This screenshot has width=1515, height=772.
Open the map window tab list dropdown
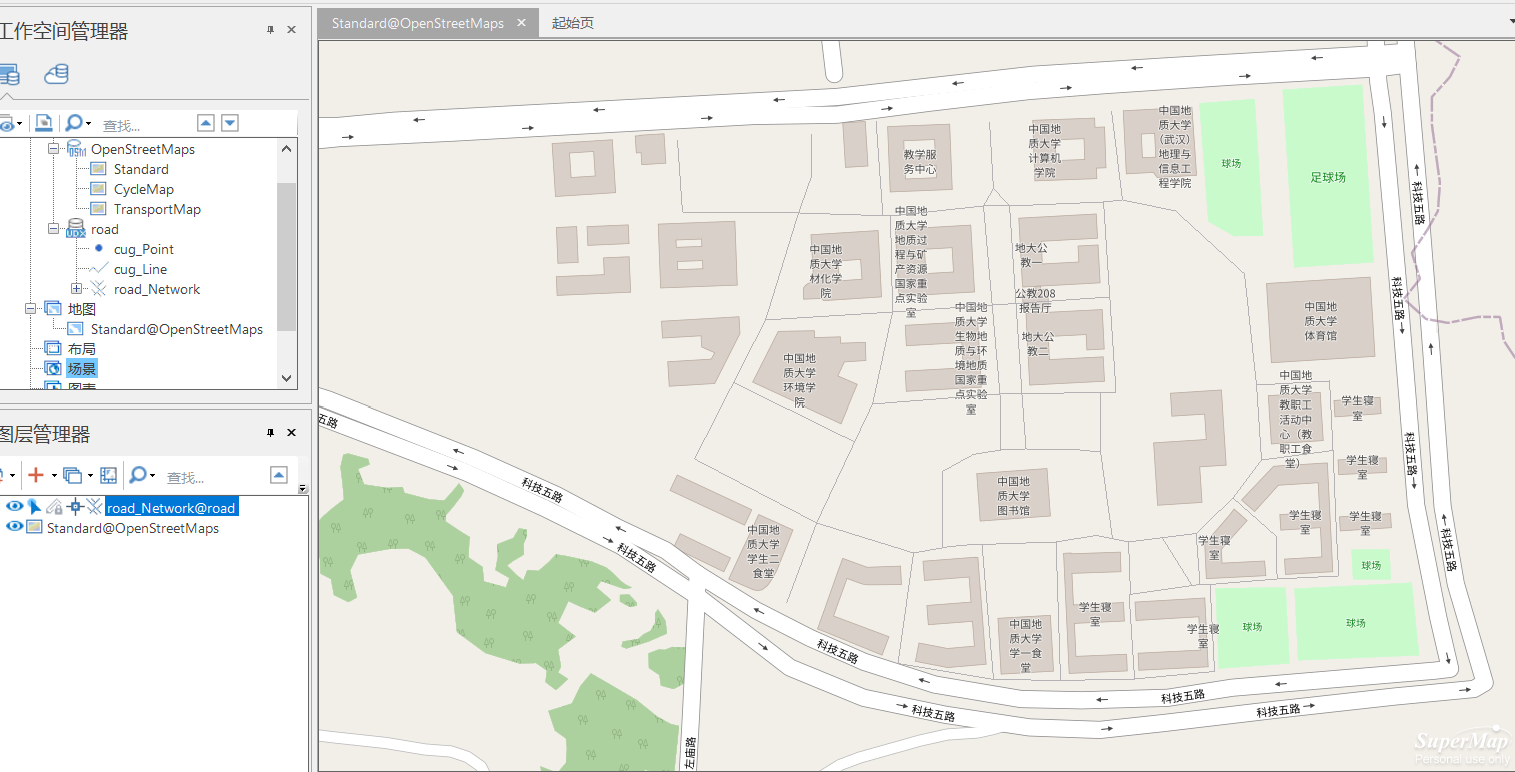1510,20
